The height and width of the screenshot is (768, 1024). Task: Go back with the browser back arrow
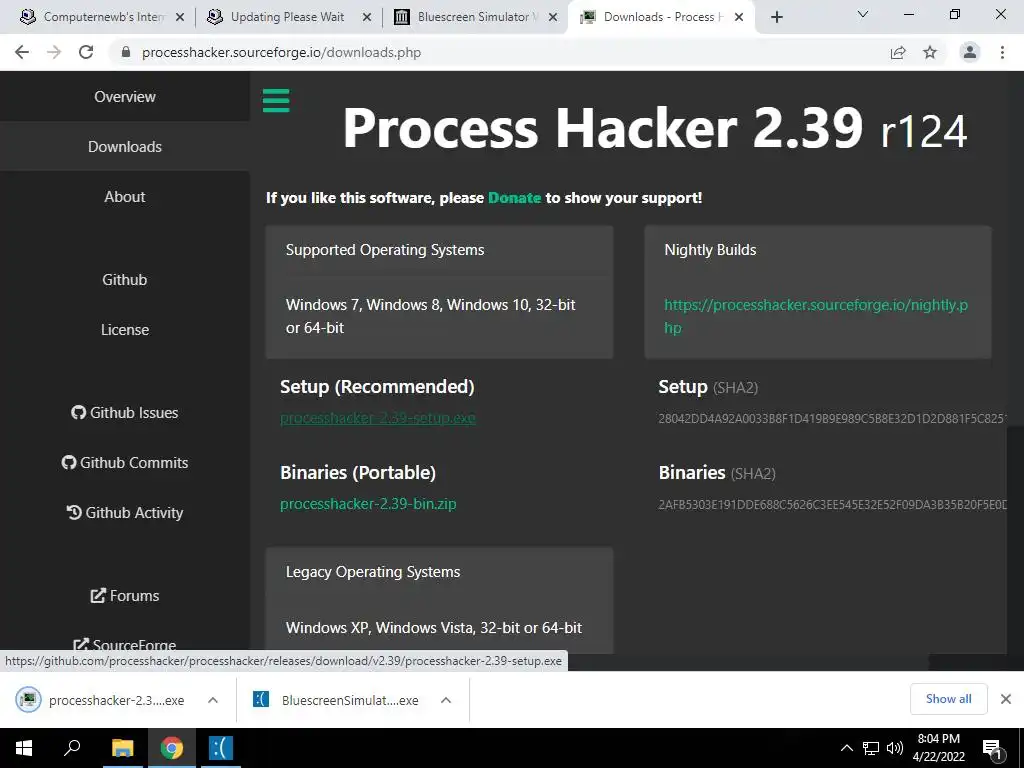tap(22, 52)
